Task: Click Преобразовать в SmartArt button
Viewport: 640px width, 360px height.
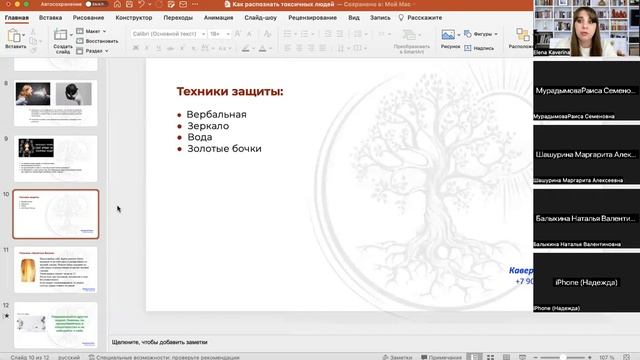Action: coord(411,41)
